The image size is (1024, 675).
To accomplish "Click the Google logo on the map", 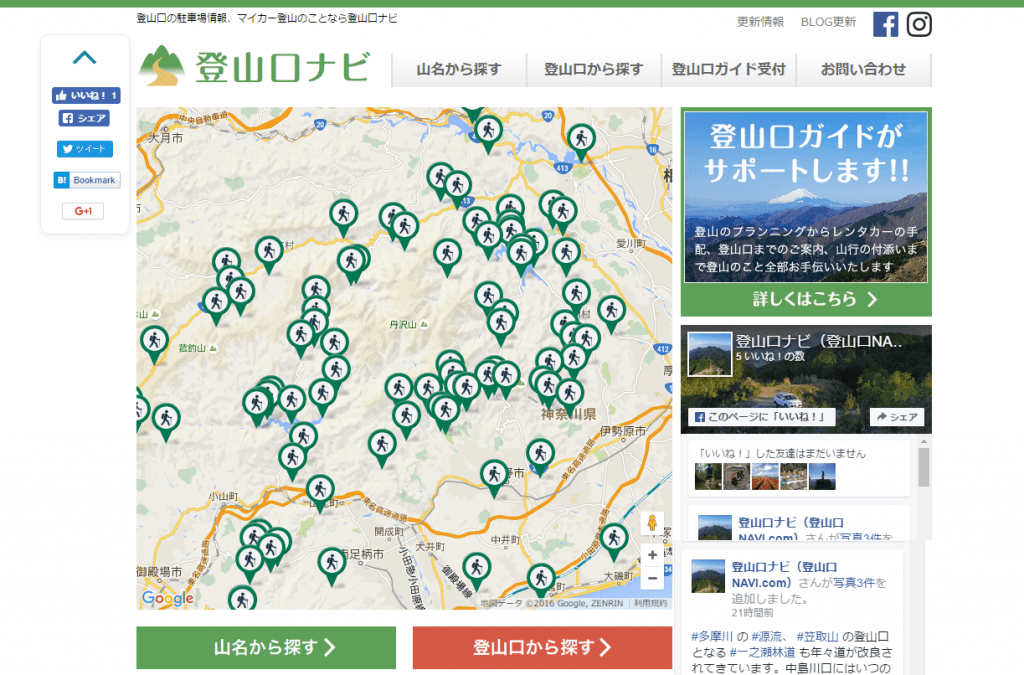I will 168,598.
